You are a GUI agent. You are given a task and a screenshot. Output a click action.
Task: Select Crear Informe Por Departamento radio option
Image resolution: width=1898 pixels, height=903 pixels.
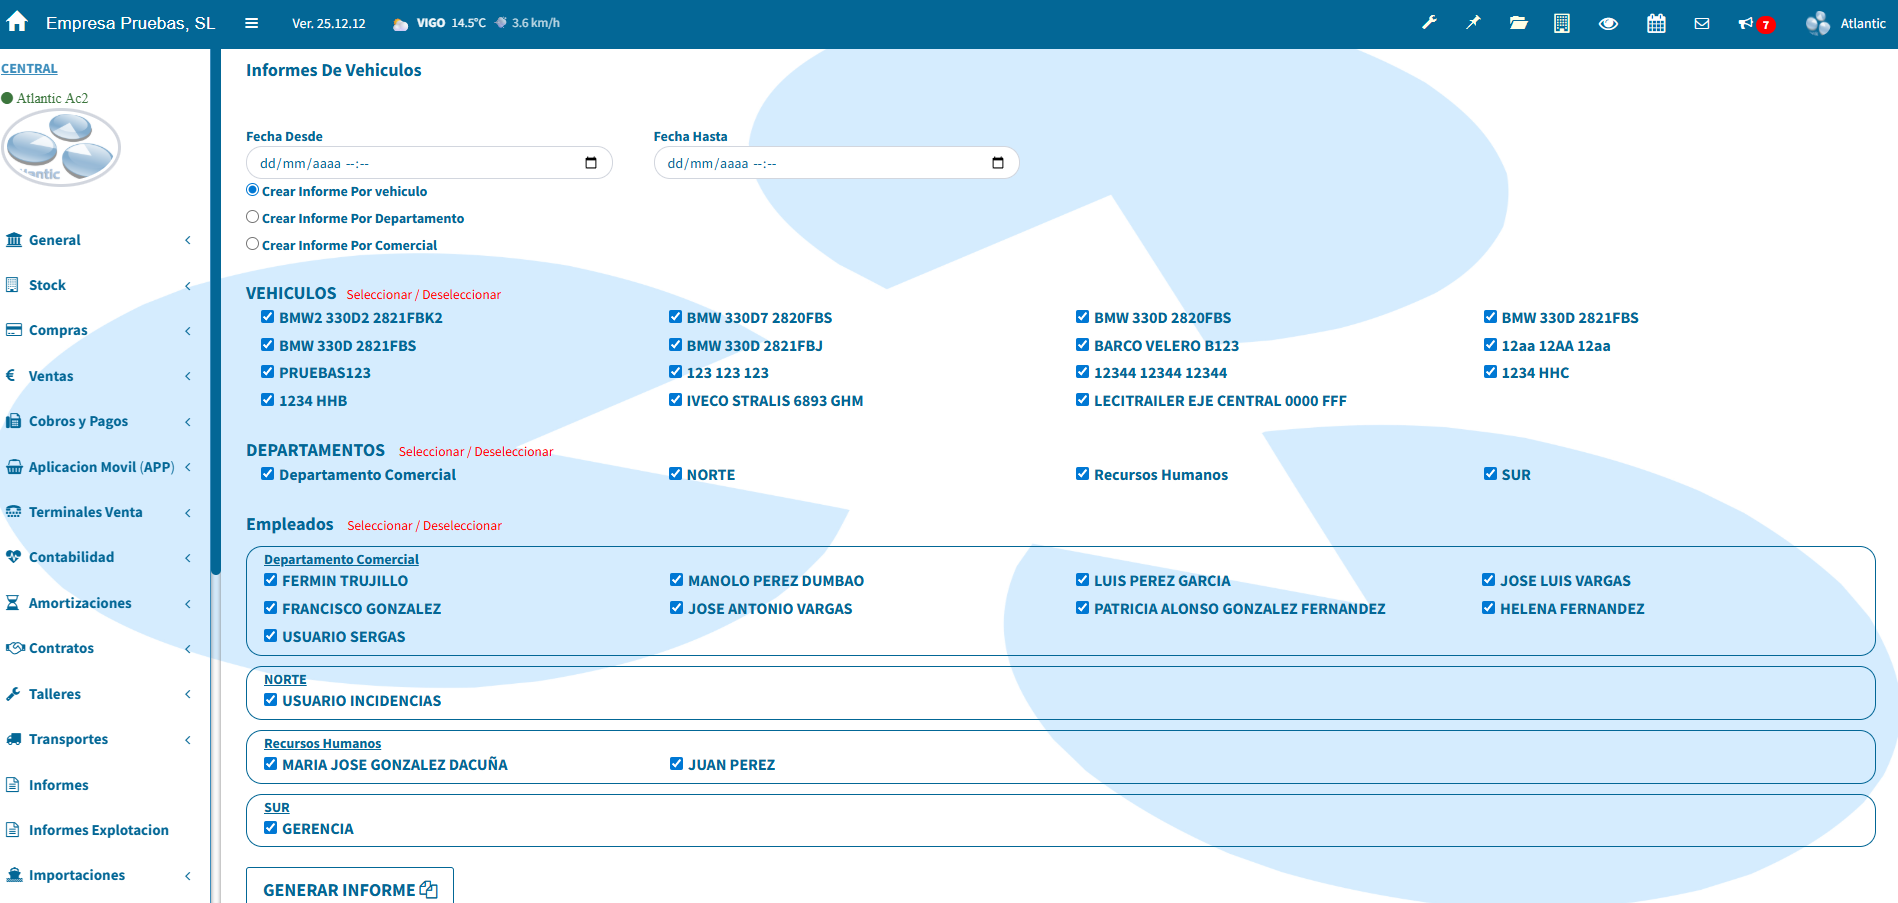pyautogui.click(x=253, y=217)
